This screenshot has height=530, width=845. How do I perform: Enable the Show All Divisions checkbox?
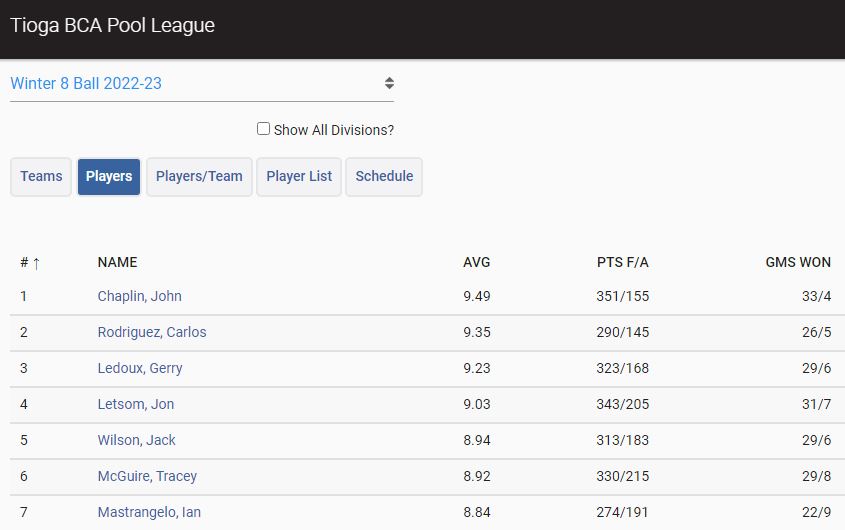tap(263, 129)
